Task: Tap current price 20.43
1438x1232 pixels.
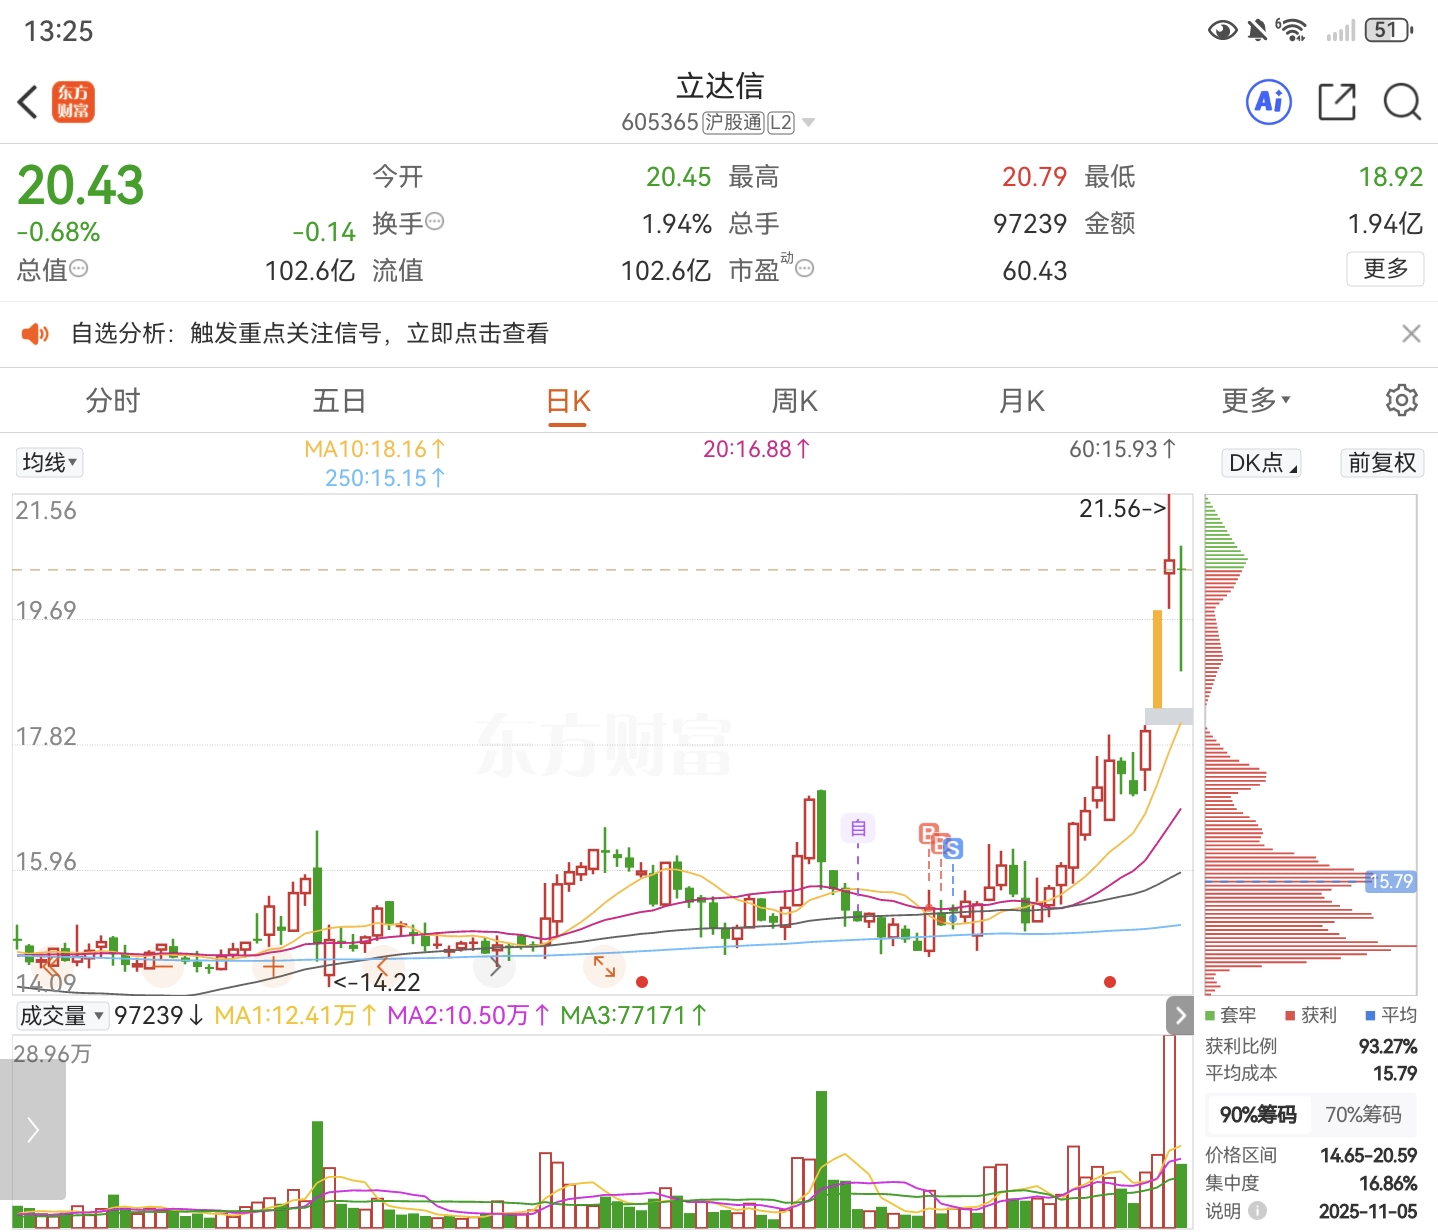Action: click(x=81, y=186)
